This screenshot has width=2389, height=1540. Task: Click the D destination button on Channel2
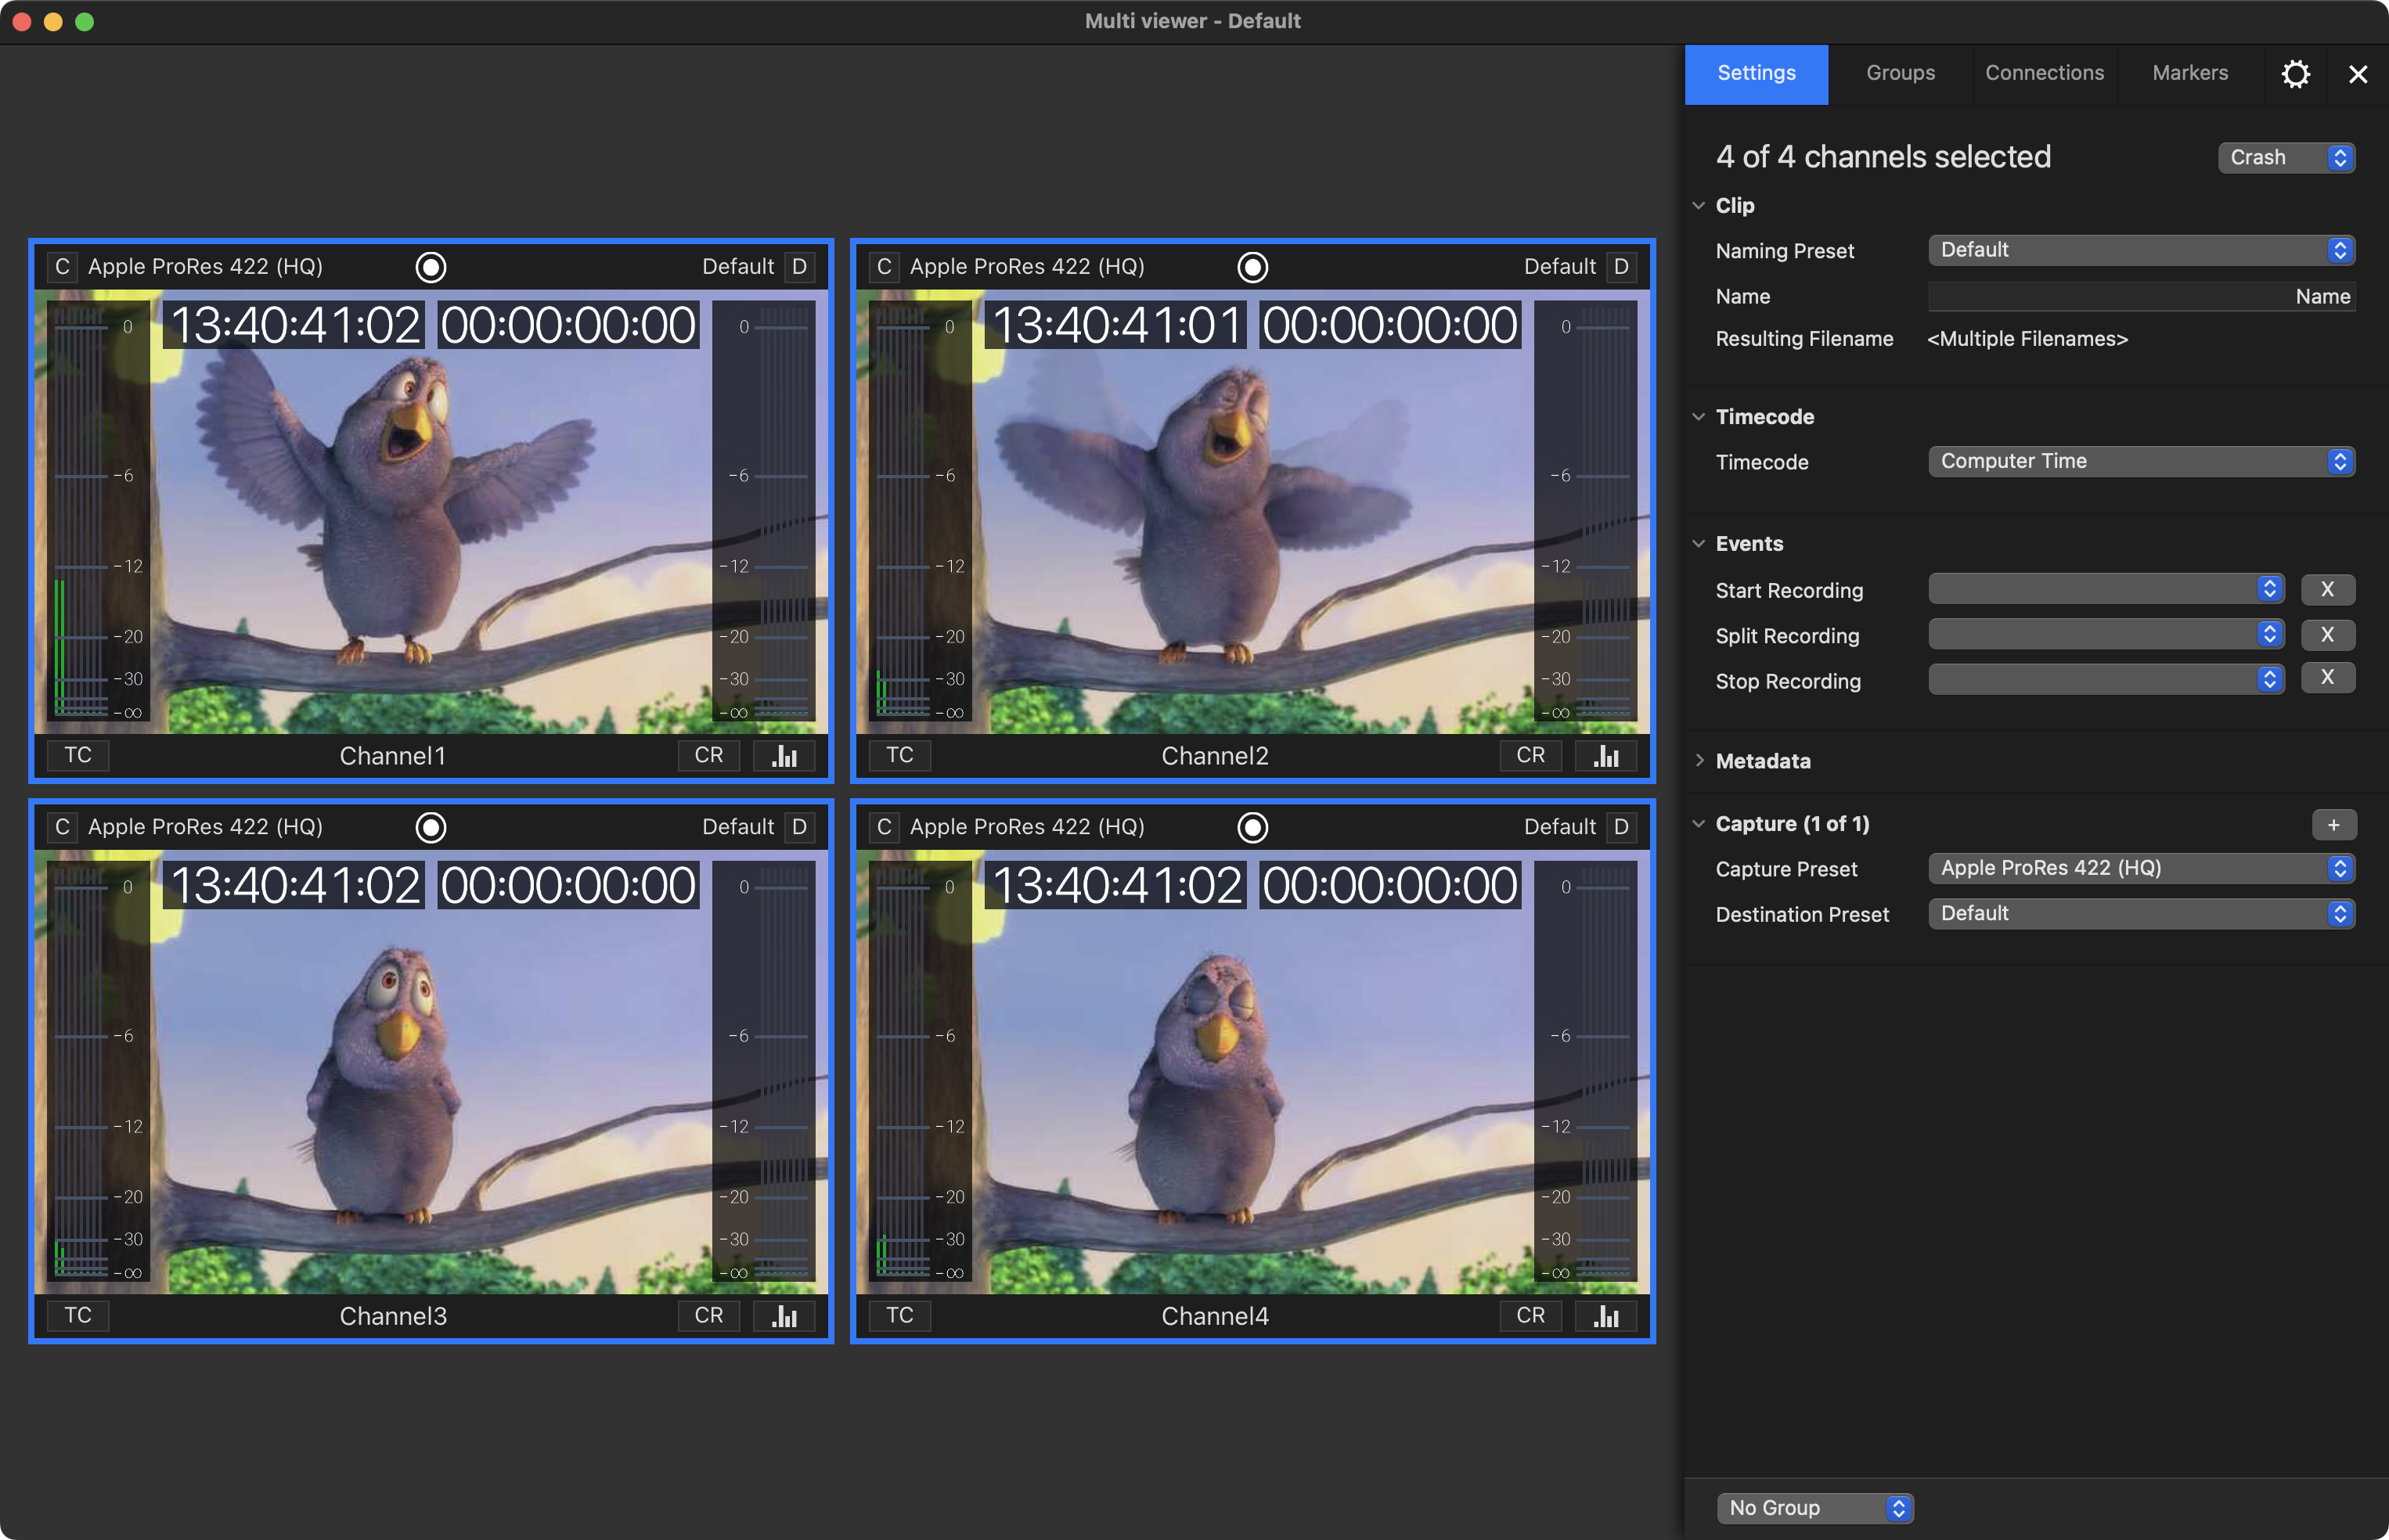1622,267
